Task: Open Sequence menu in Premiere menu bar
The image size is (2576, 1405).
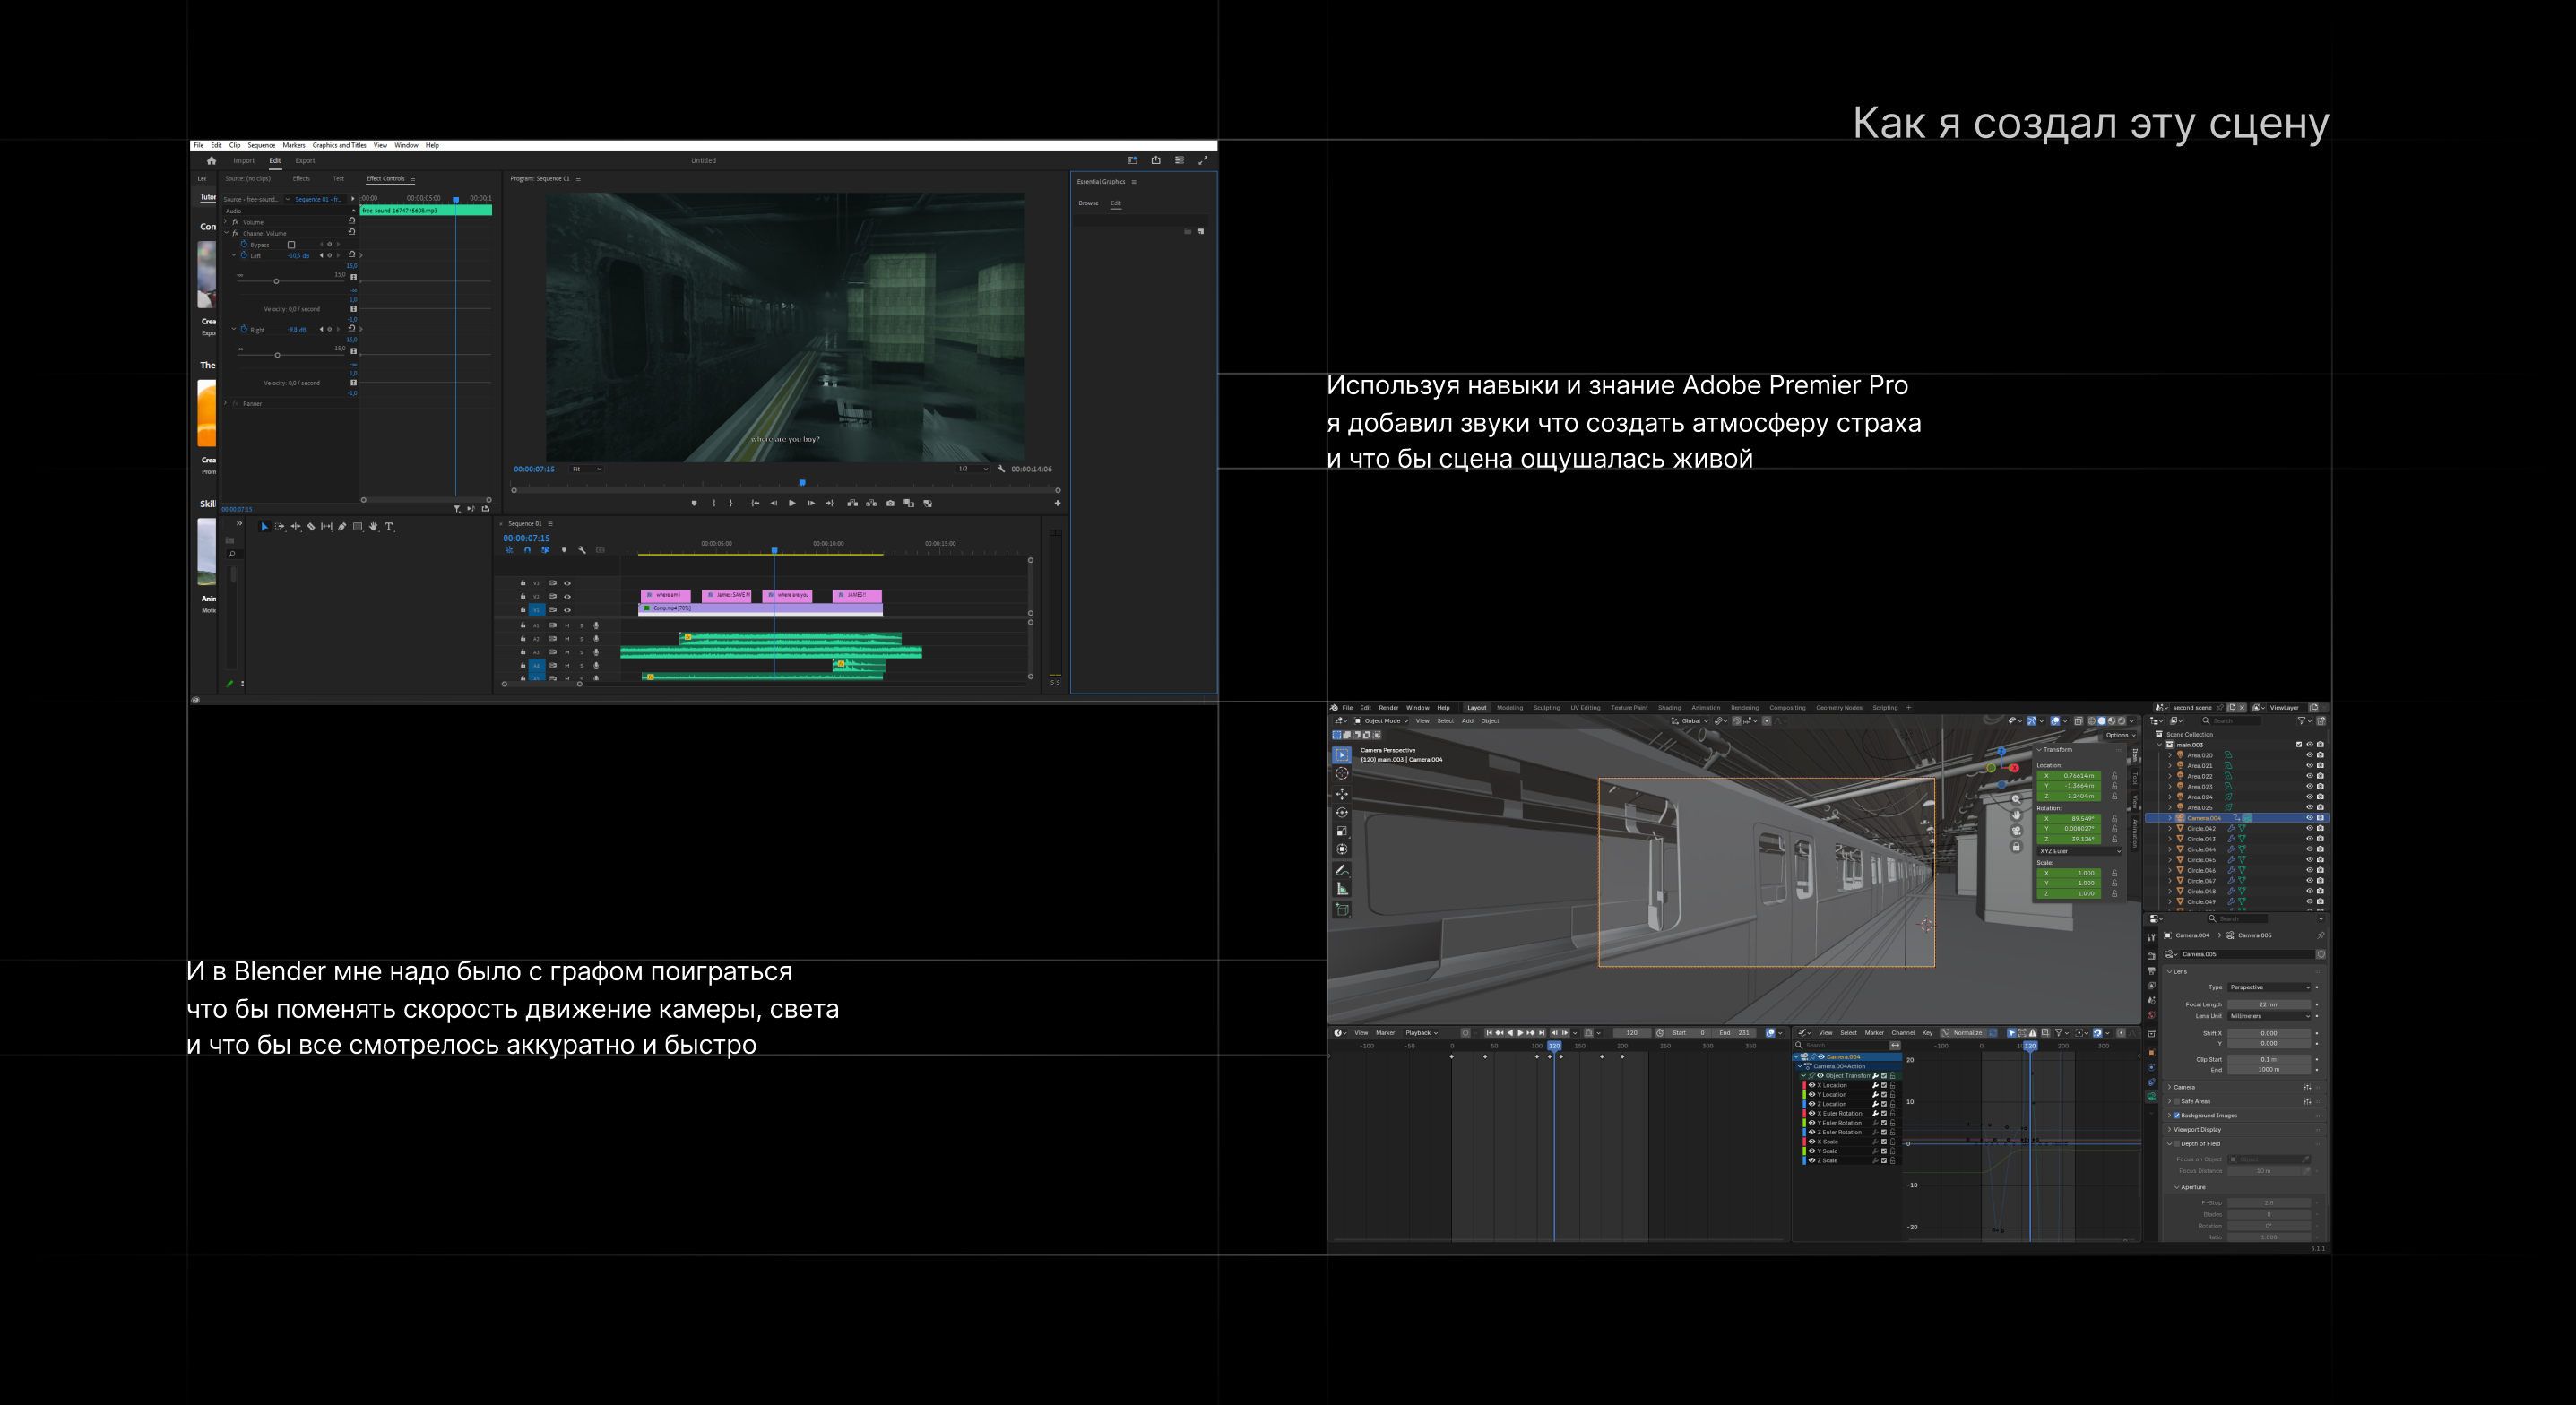Action: 261,145
